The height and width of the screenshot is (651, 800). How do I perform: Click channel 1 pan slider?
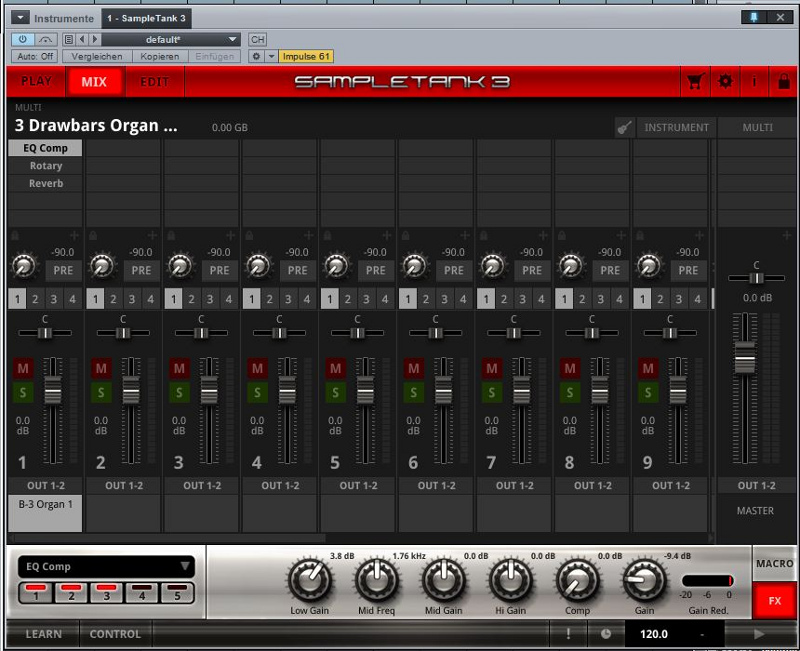point(45,333)
